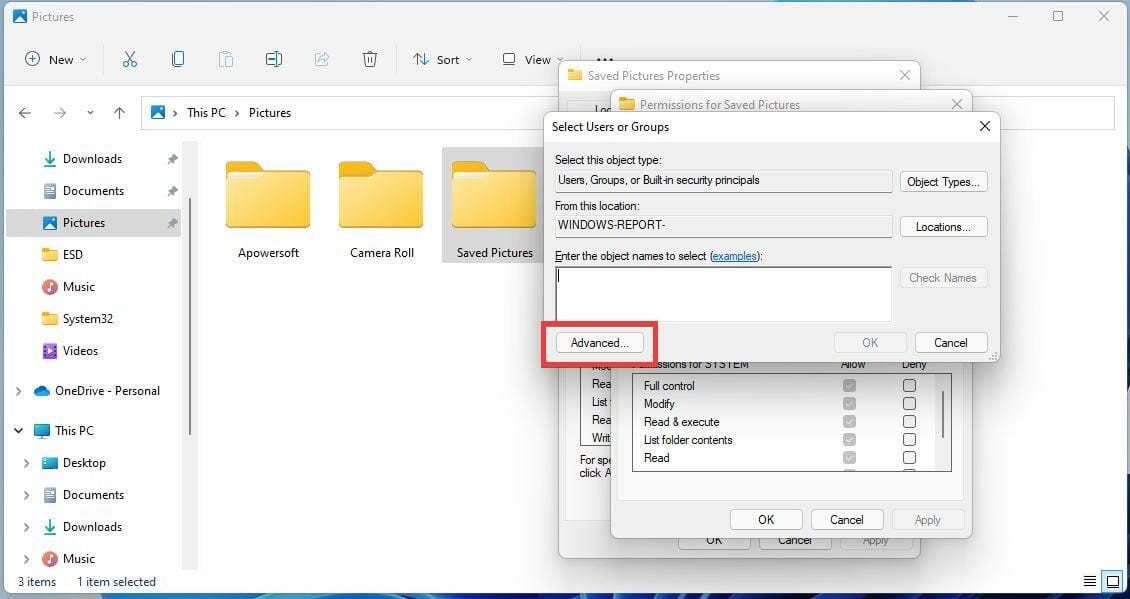Screen dimensions: 1130x599
Task: Expand Downloads under This PC
Action: (27, 527)
